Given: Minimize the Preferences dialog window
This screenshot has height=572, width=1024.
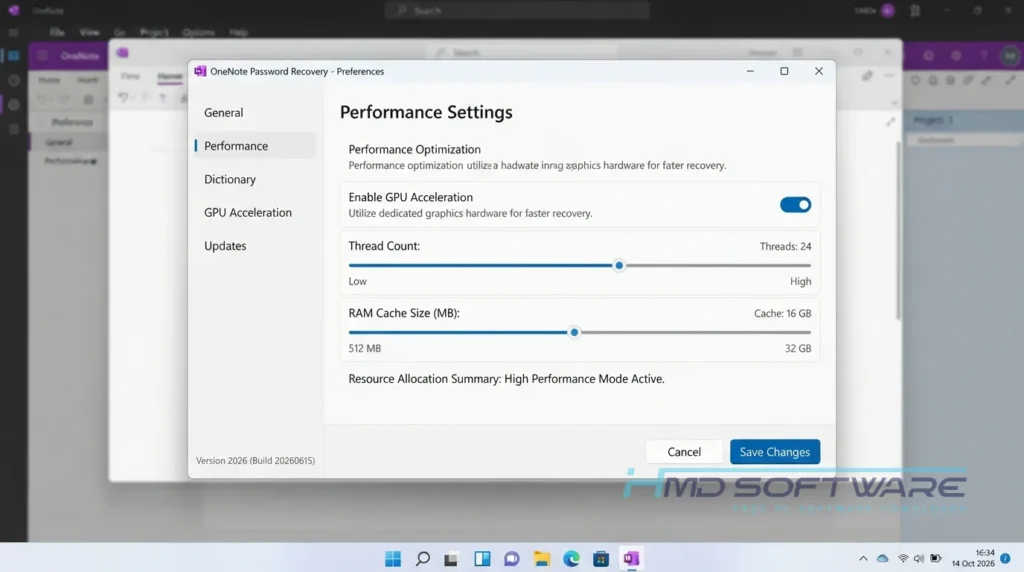Looking at the screenshot, I should tap(750, 71).
